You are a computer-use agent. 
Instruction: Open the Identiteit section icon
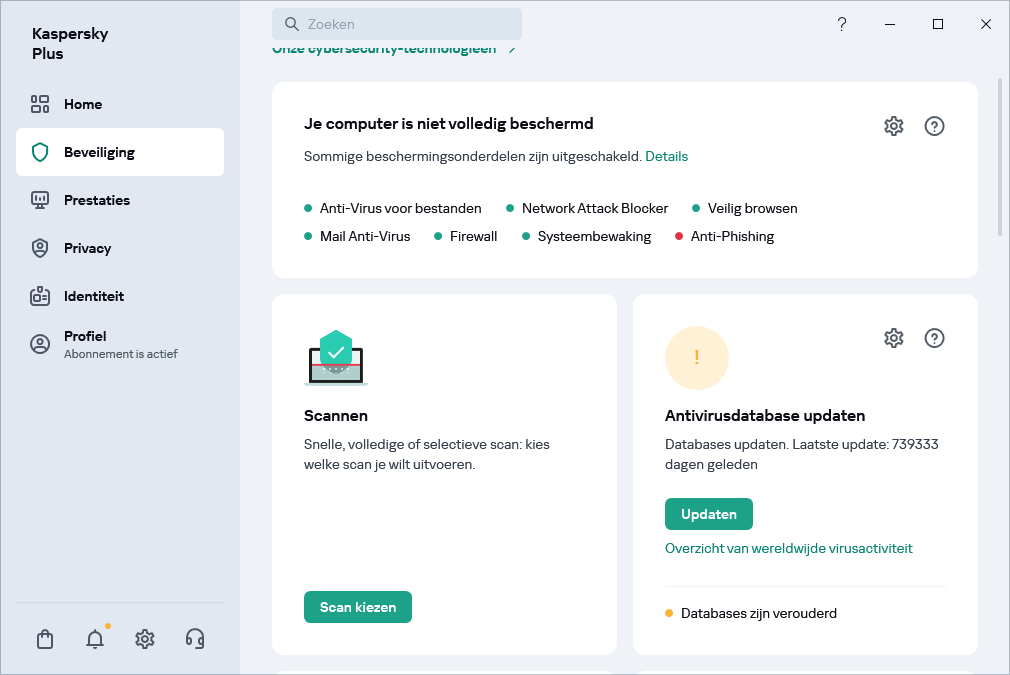point(40,295)
